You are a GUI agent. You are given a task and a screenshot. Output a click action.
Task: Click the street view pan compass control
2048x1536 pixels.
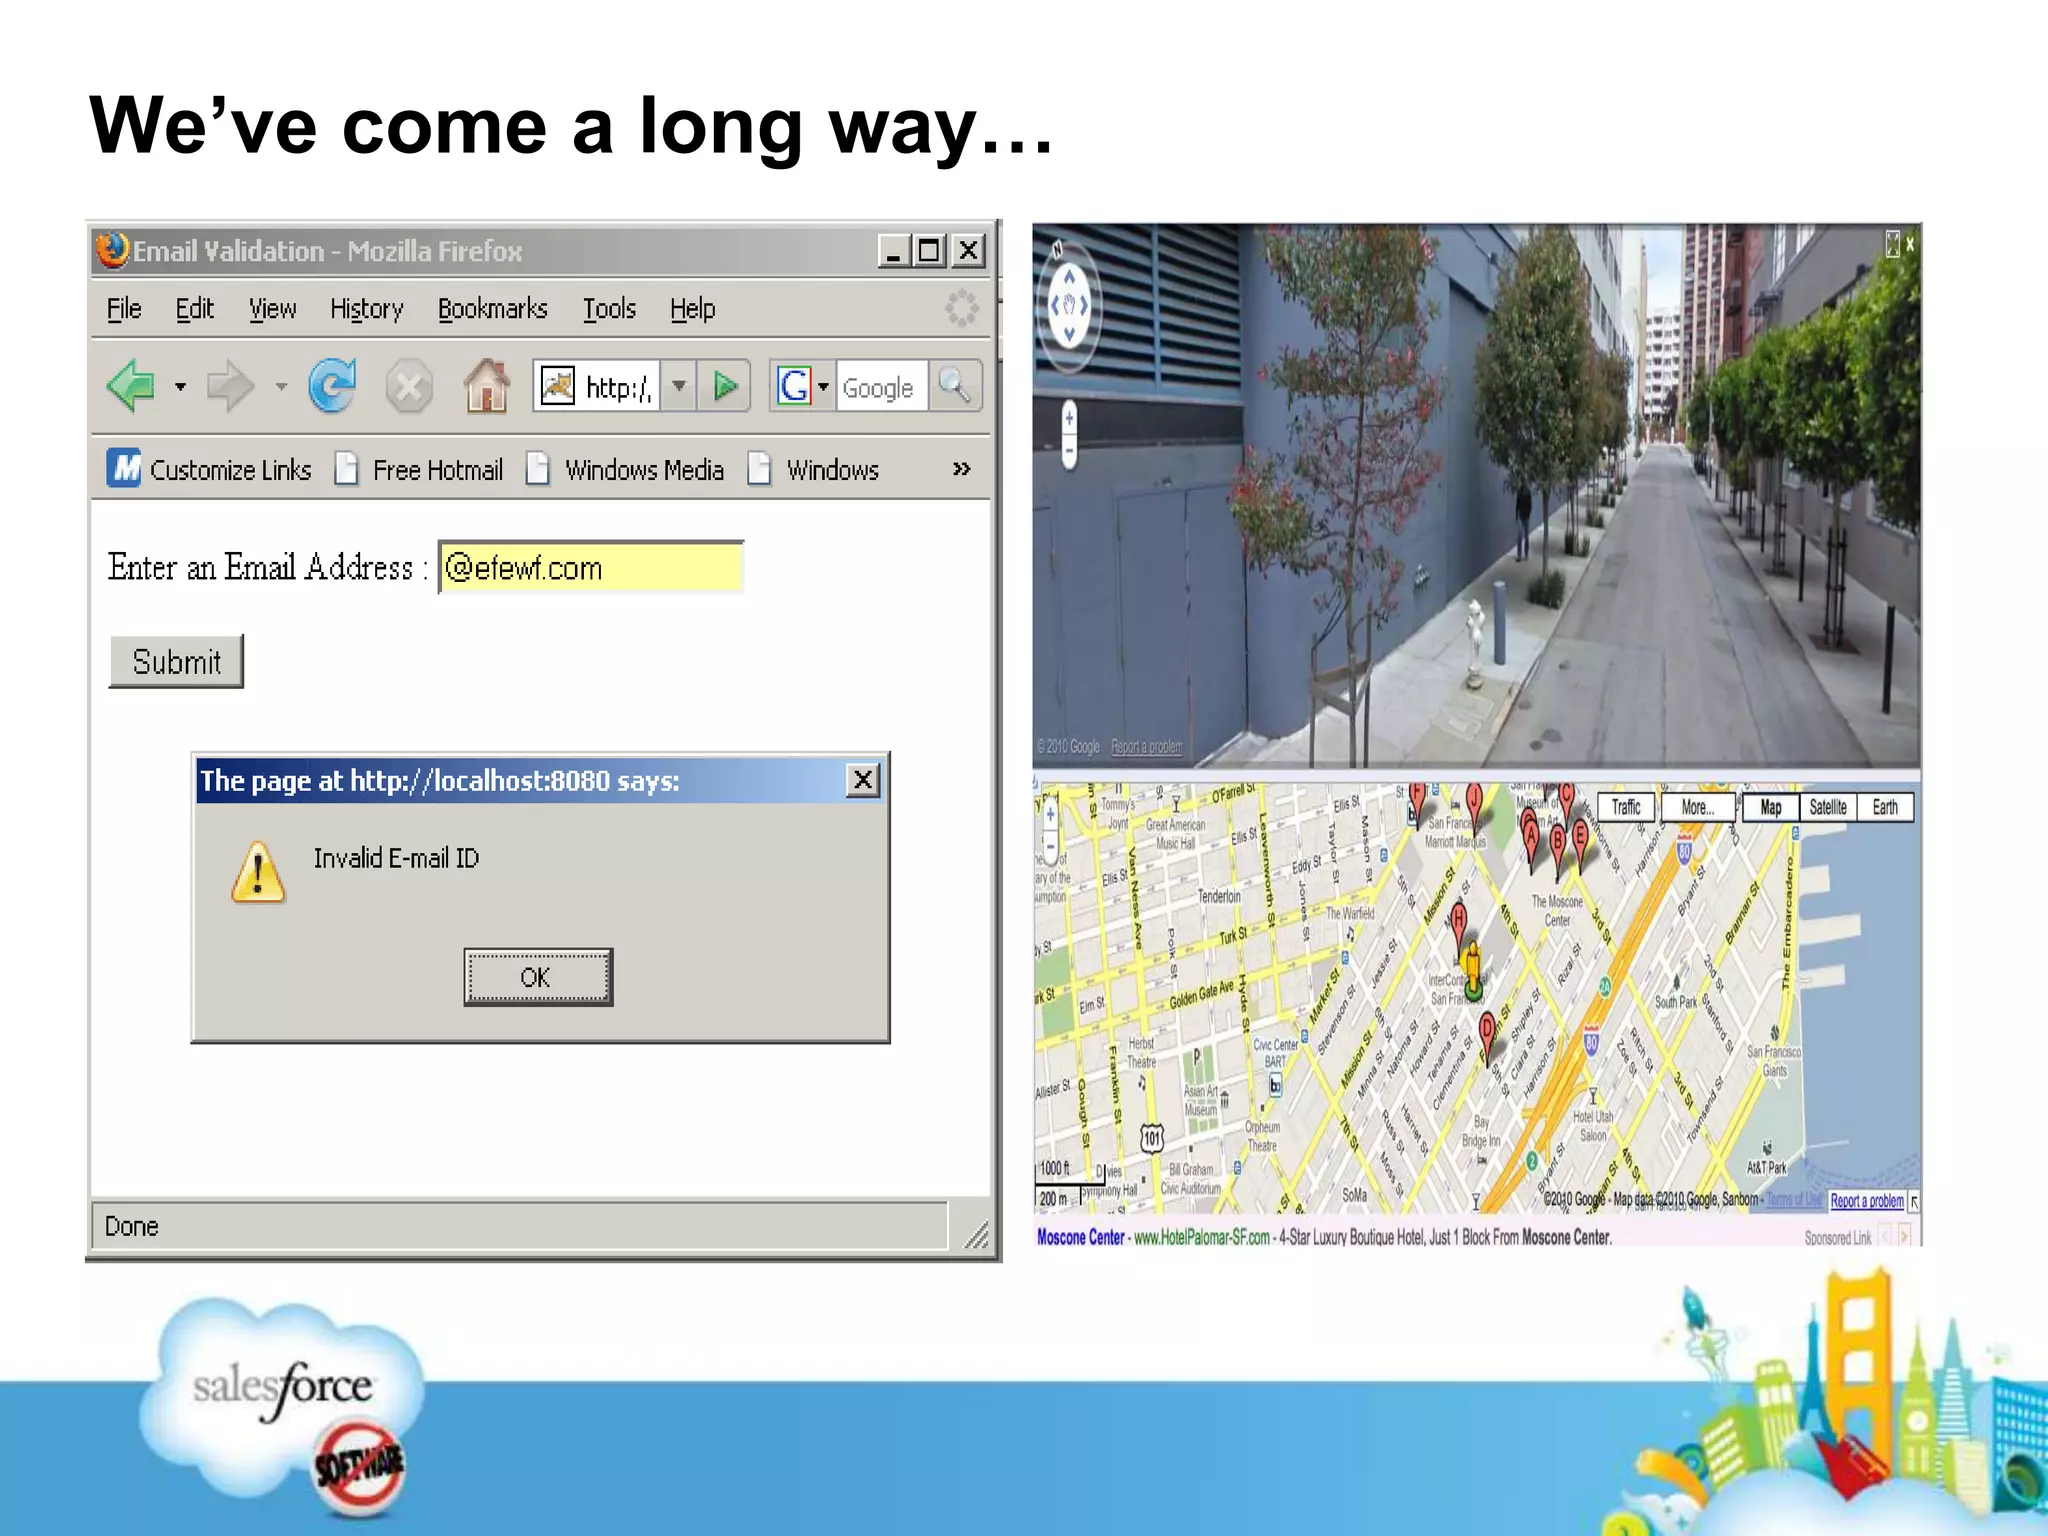pos(1068,306)
